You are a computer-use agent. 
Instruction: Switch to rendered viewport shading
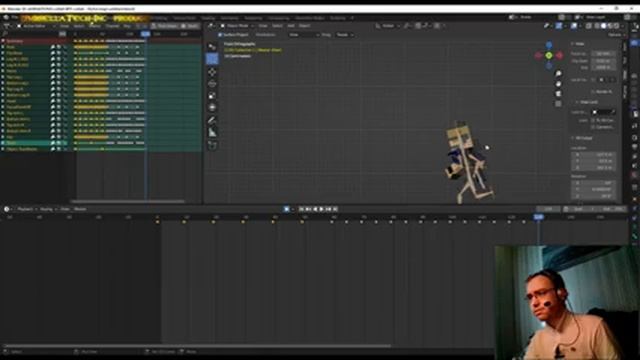click(617, 26)
